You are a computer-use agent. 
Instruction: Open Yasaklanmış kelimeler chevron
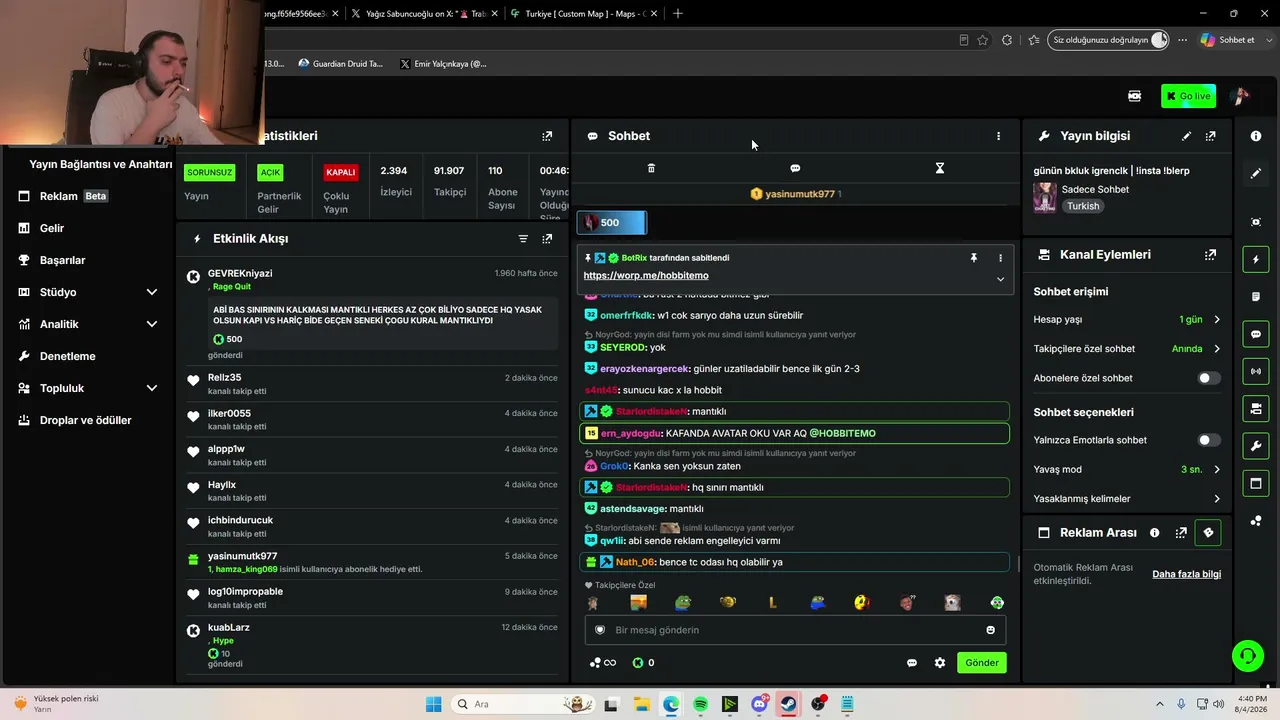[x=1217, y=499]
